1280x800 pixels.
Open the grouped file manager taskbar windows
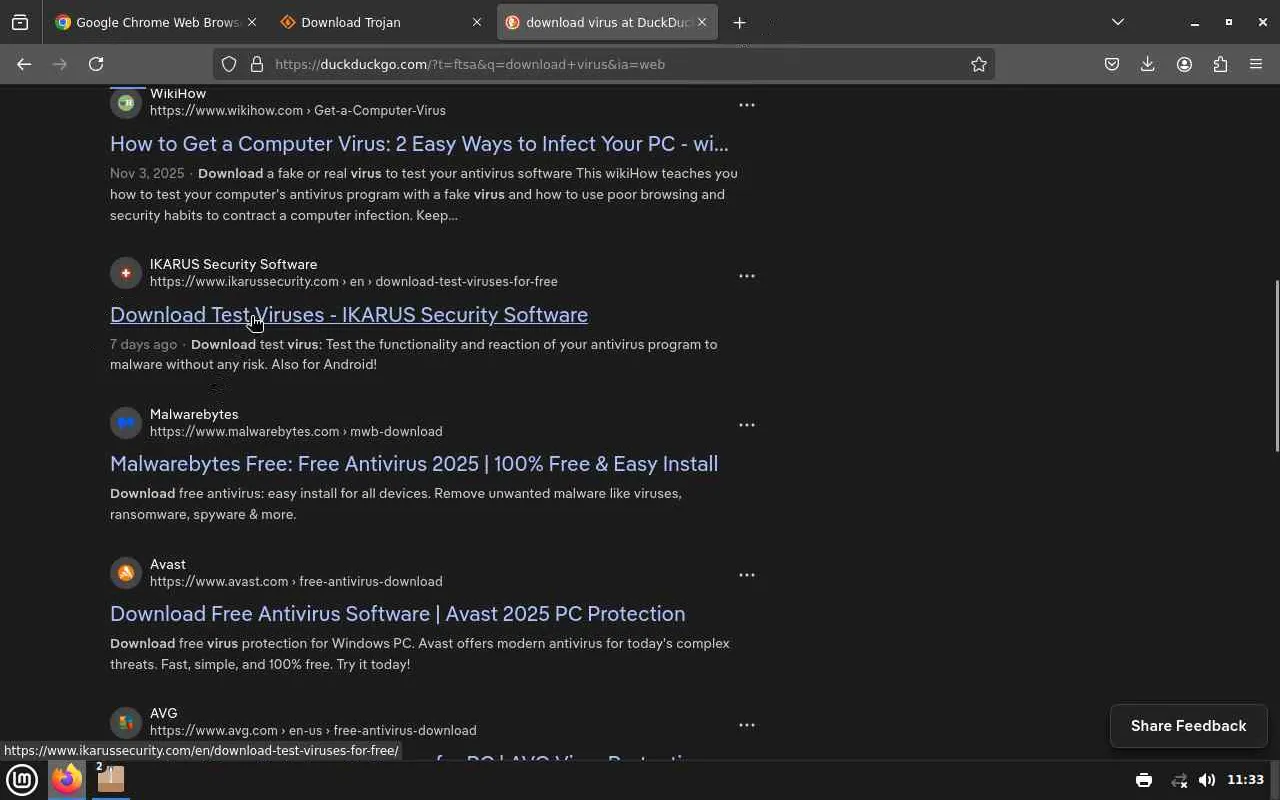point(110,779)
